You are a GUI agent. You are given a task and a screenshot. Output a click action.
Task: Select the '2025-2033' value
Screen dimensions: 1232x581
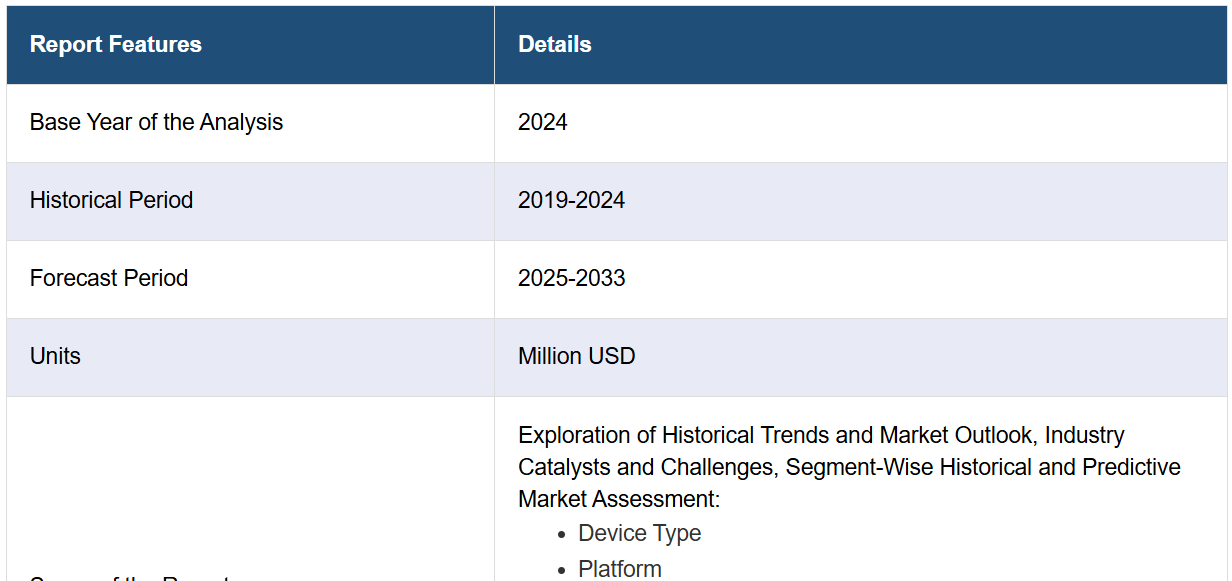tap(571, 278)
